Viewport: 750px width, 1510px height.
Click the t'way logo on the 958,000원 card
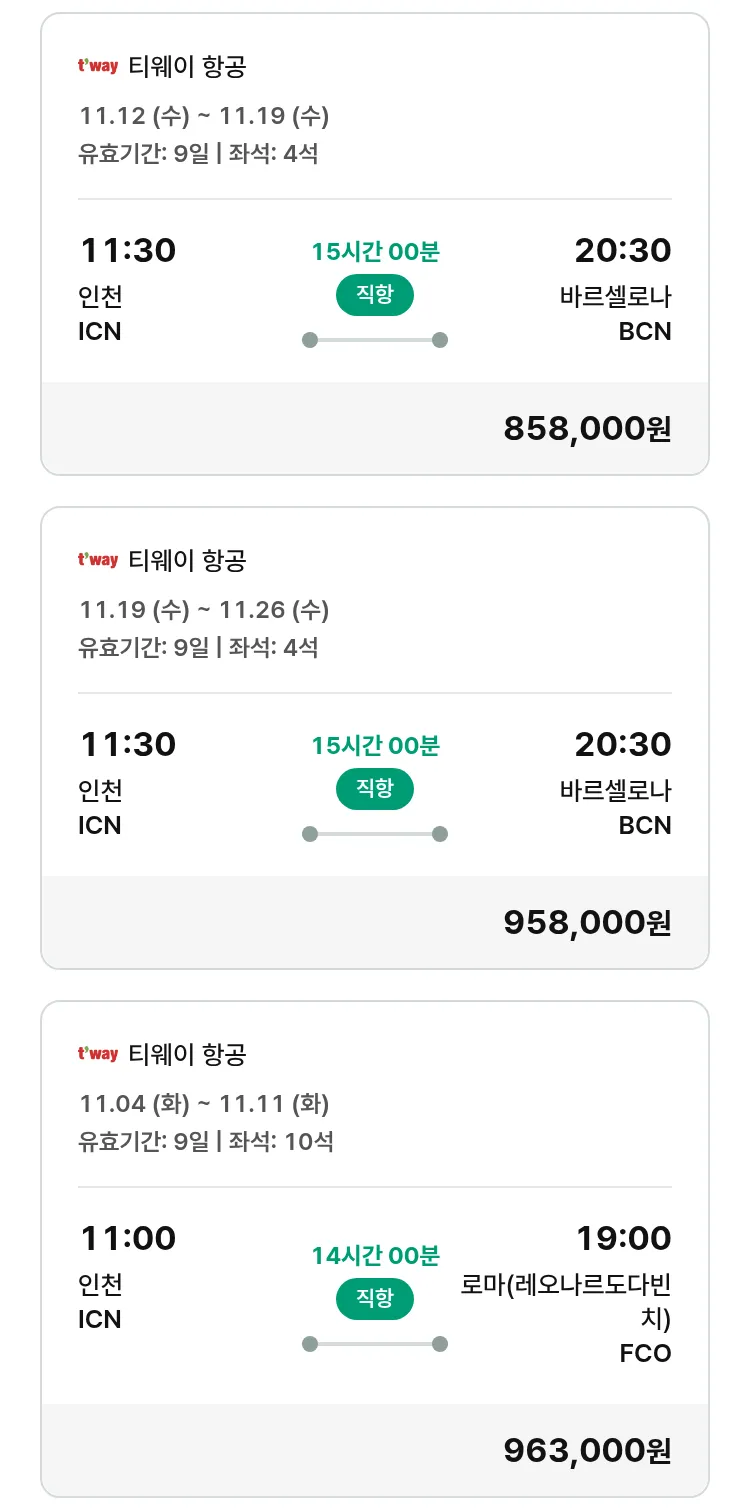pyautogui.click(x=98, y=560)
